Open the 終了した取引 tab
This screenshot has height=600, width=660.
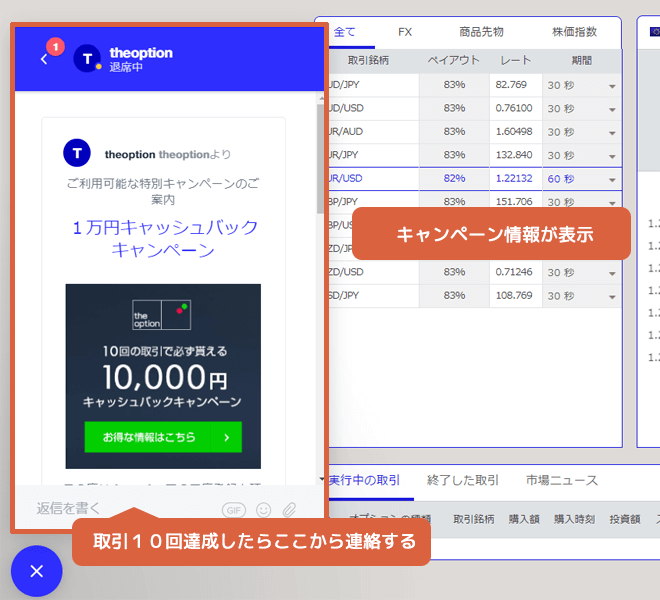coord(463,480)
